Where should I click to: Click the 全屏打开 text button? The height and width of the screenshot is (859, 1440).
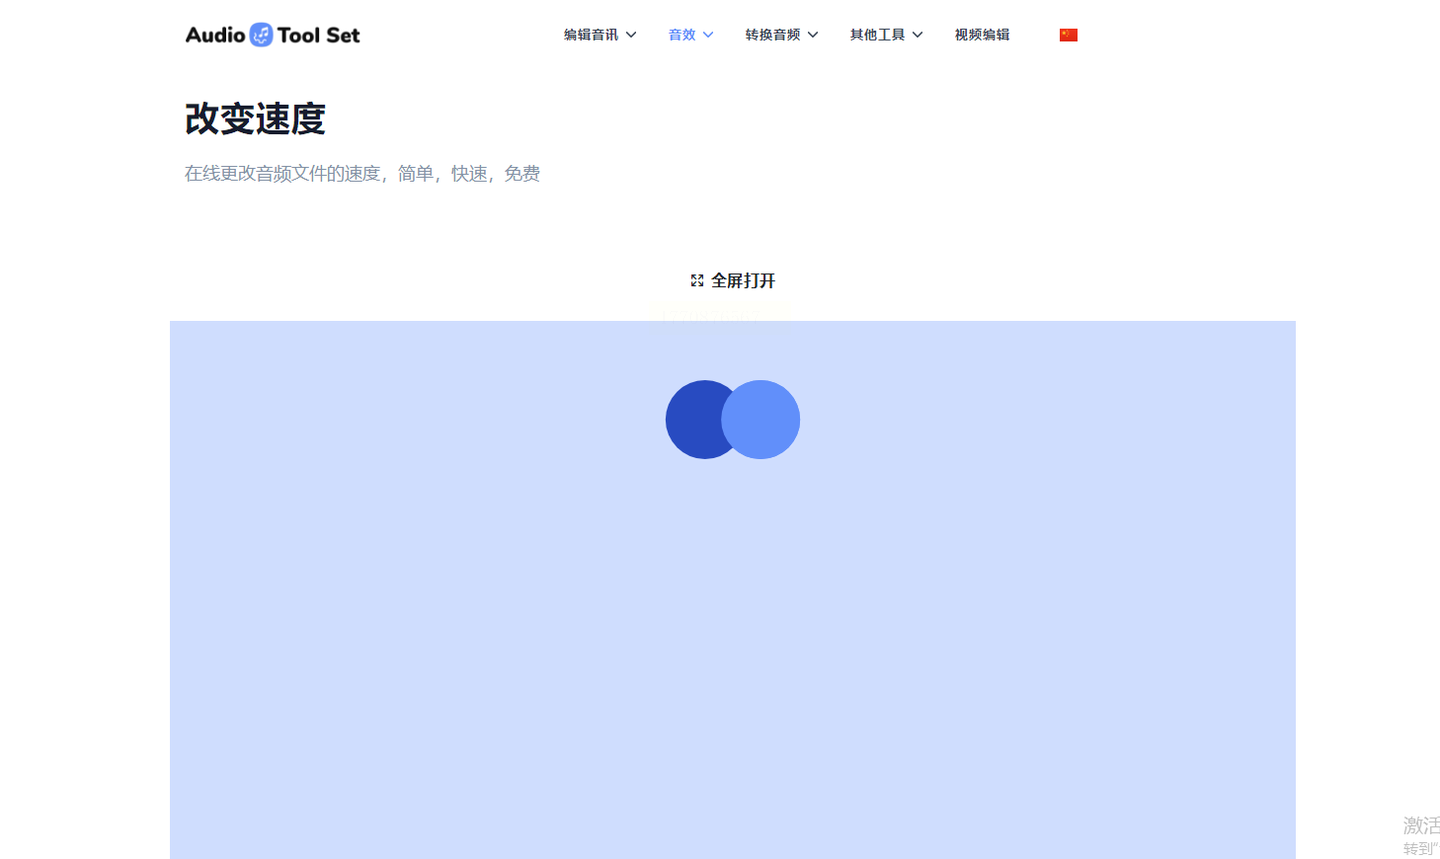pos(743,281)
